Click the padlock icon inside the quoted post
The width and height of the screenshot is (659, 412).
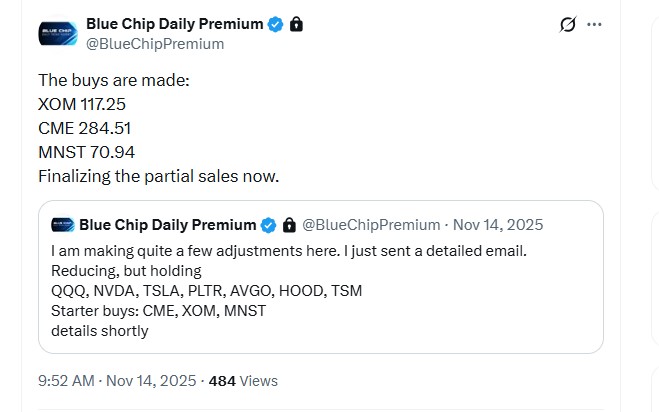click(289, 224)
